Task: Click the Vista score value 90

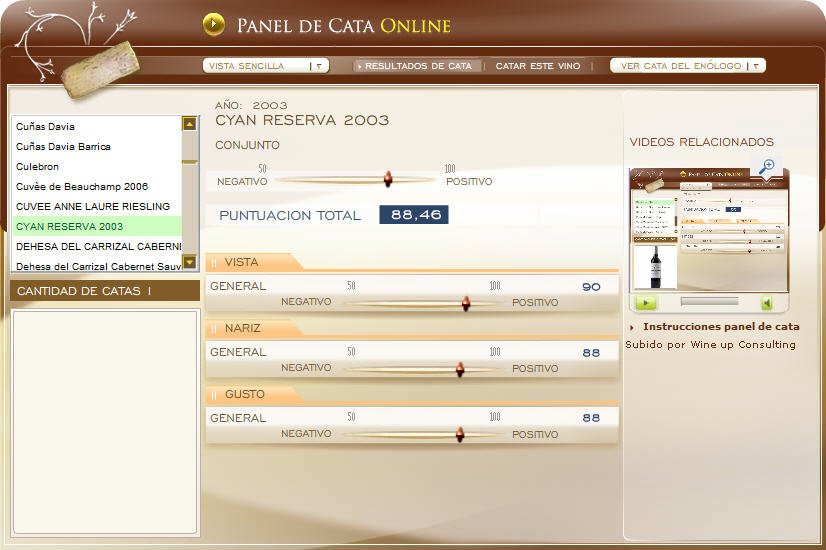Action: coord(591,287)
